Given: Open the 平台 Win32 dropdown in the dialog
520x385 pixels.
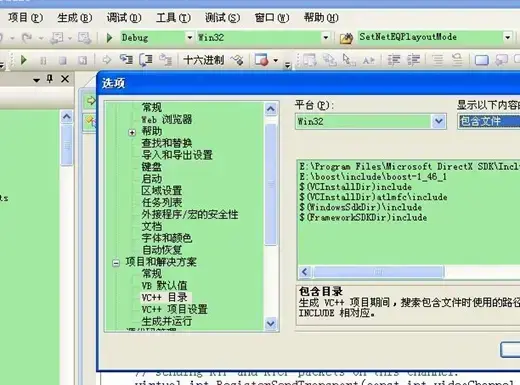Looking at the screenshot, I should (x=439, y=121).
